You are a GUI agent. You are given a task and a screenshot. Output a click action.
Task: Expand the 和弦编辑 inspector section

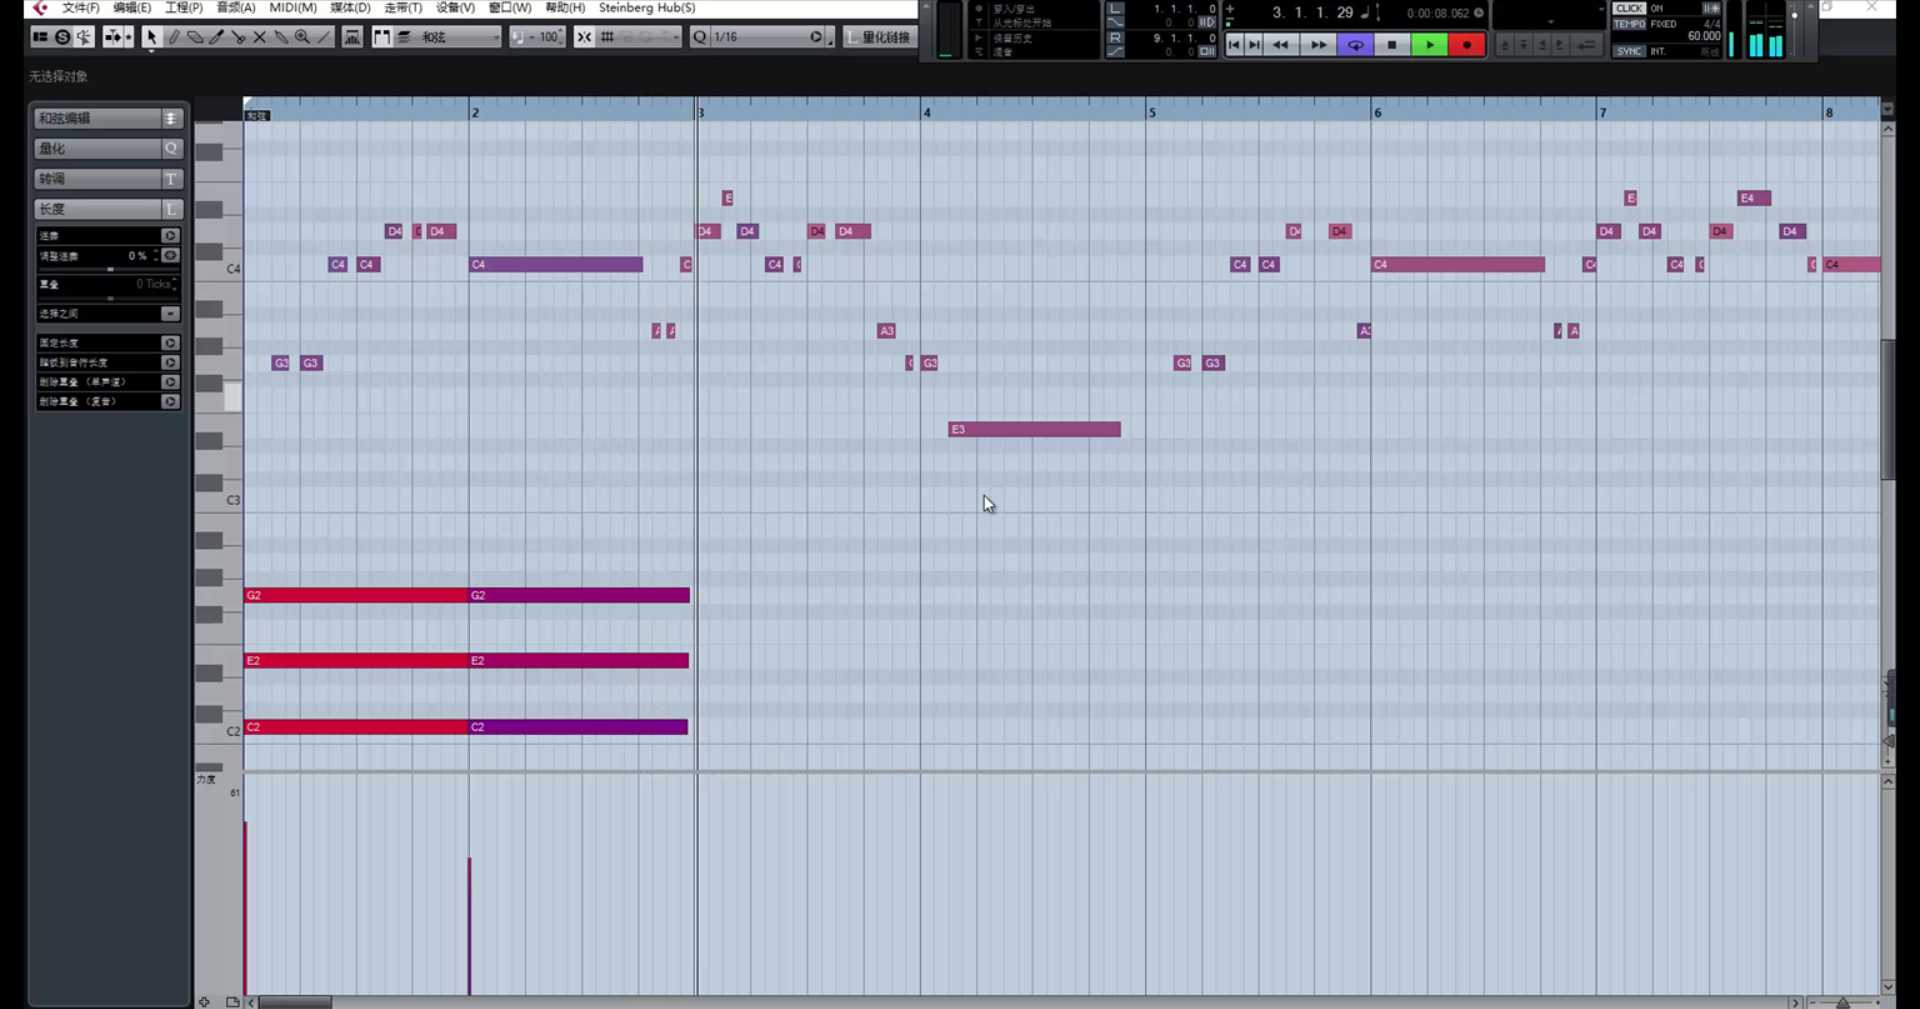pyautogui.click(x=107, y=118)
